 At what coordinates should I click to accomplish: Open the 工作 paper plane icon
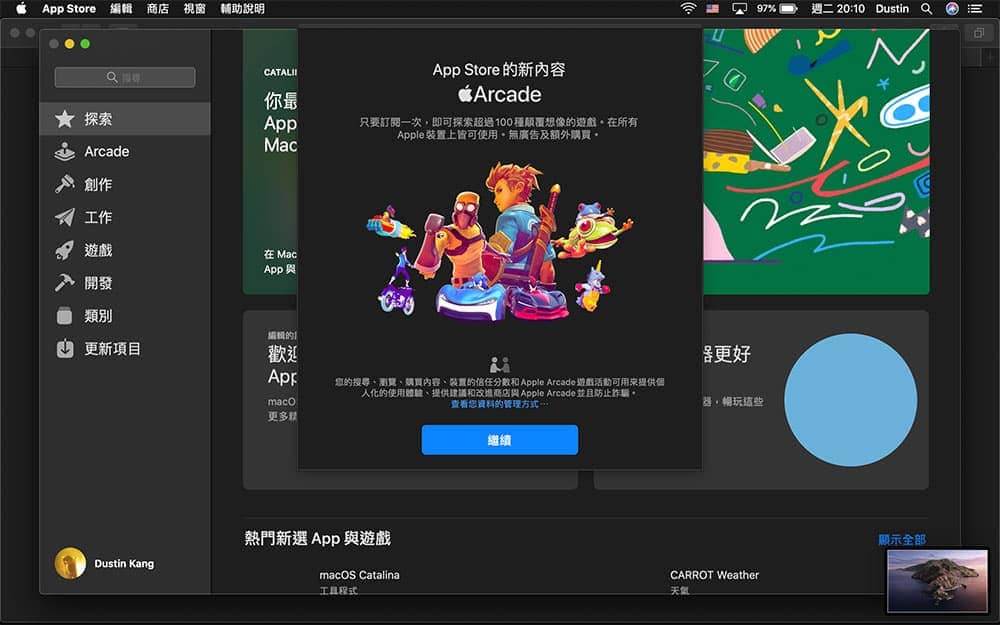tap(64, 217)
